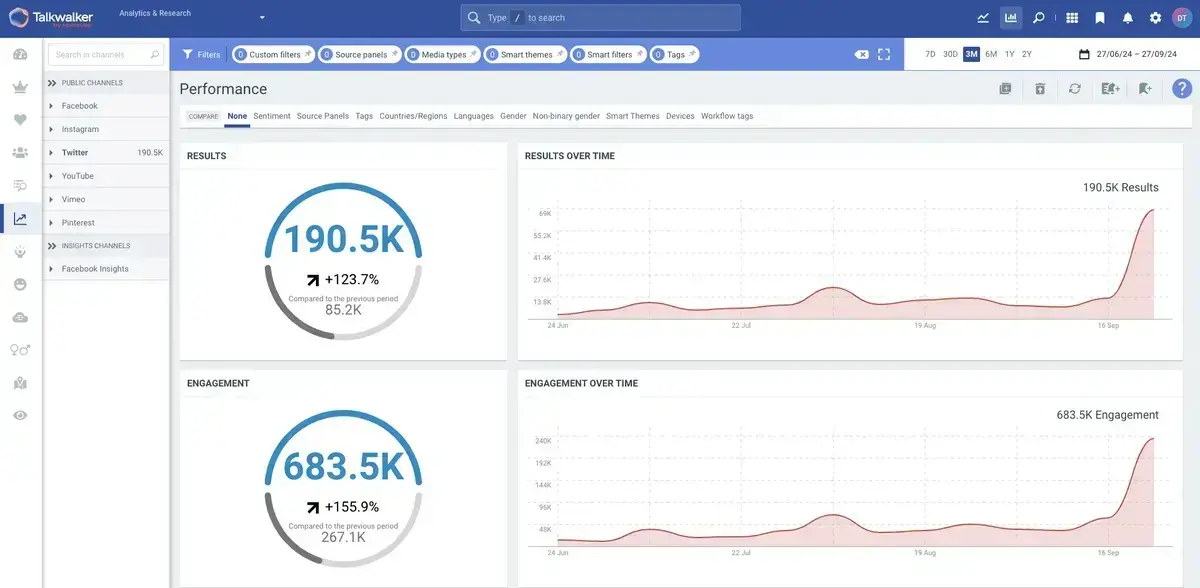Open the apps grid icon in header
1200x588 pixels.
click(x=1072, y=18)
